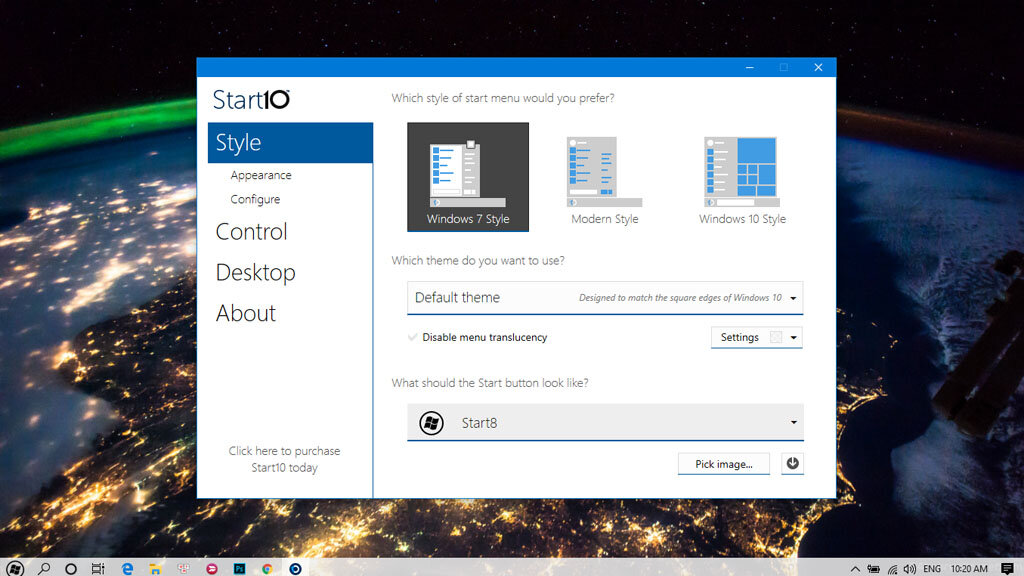Screen dimensions: 1024x576
Task: Click the ENG language indicator
Action: 932,569
